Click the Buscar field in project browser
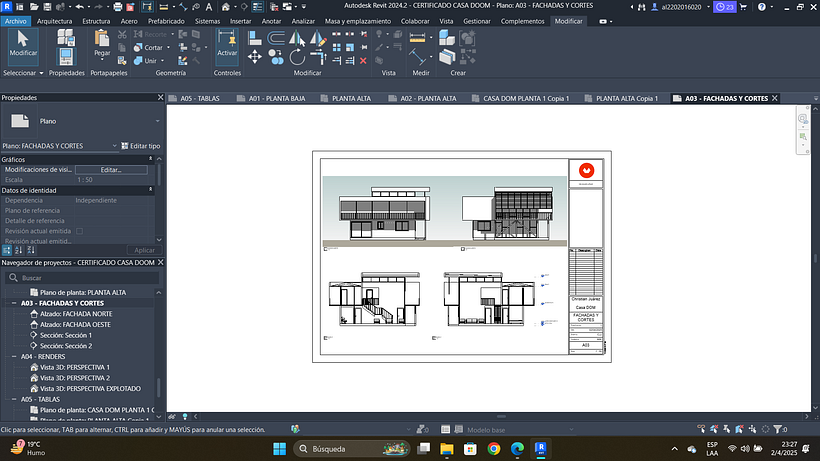The image size is (820, 461). (x=82, y=278)
